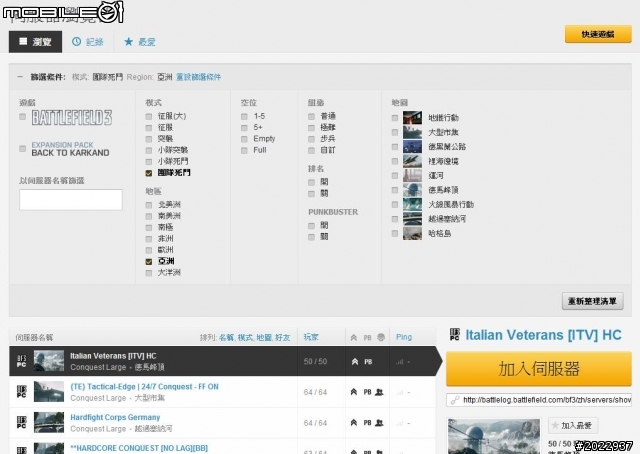Click the PB icon on Hardfight Corps row
This screenshot has height=454, width=640.
tap(367, 423)
